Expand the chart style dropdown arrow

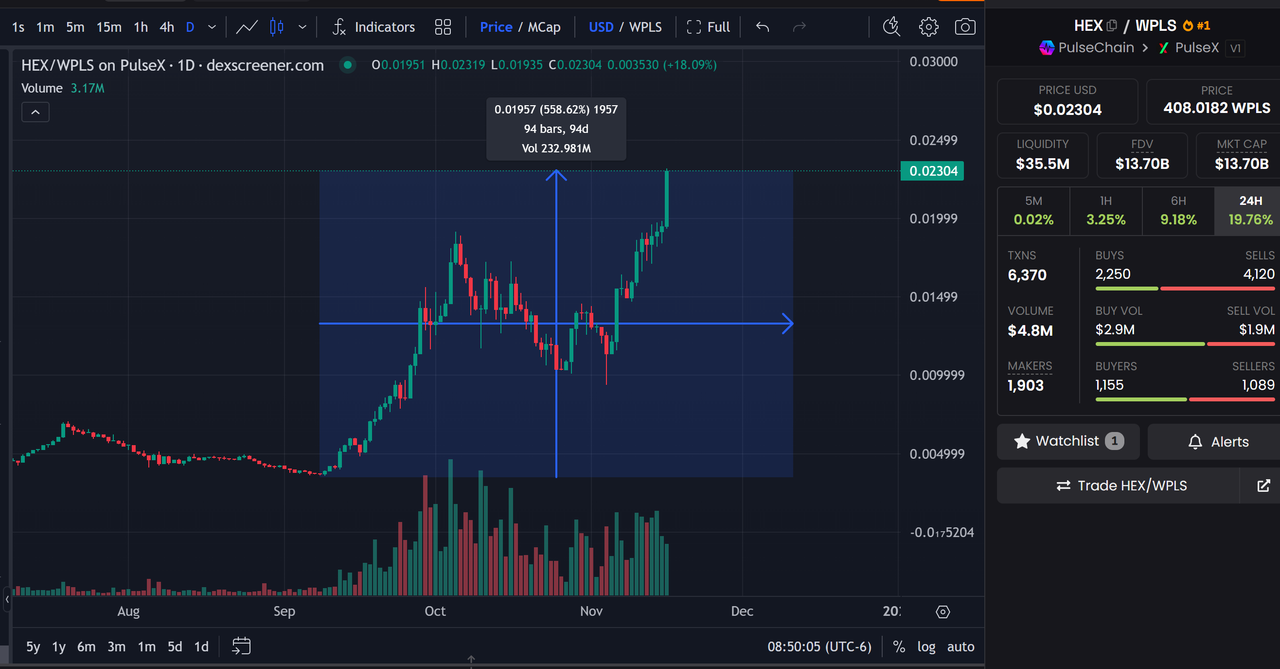pyautogui.click(x=302, y=27)
